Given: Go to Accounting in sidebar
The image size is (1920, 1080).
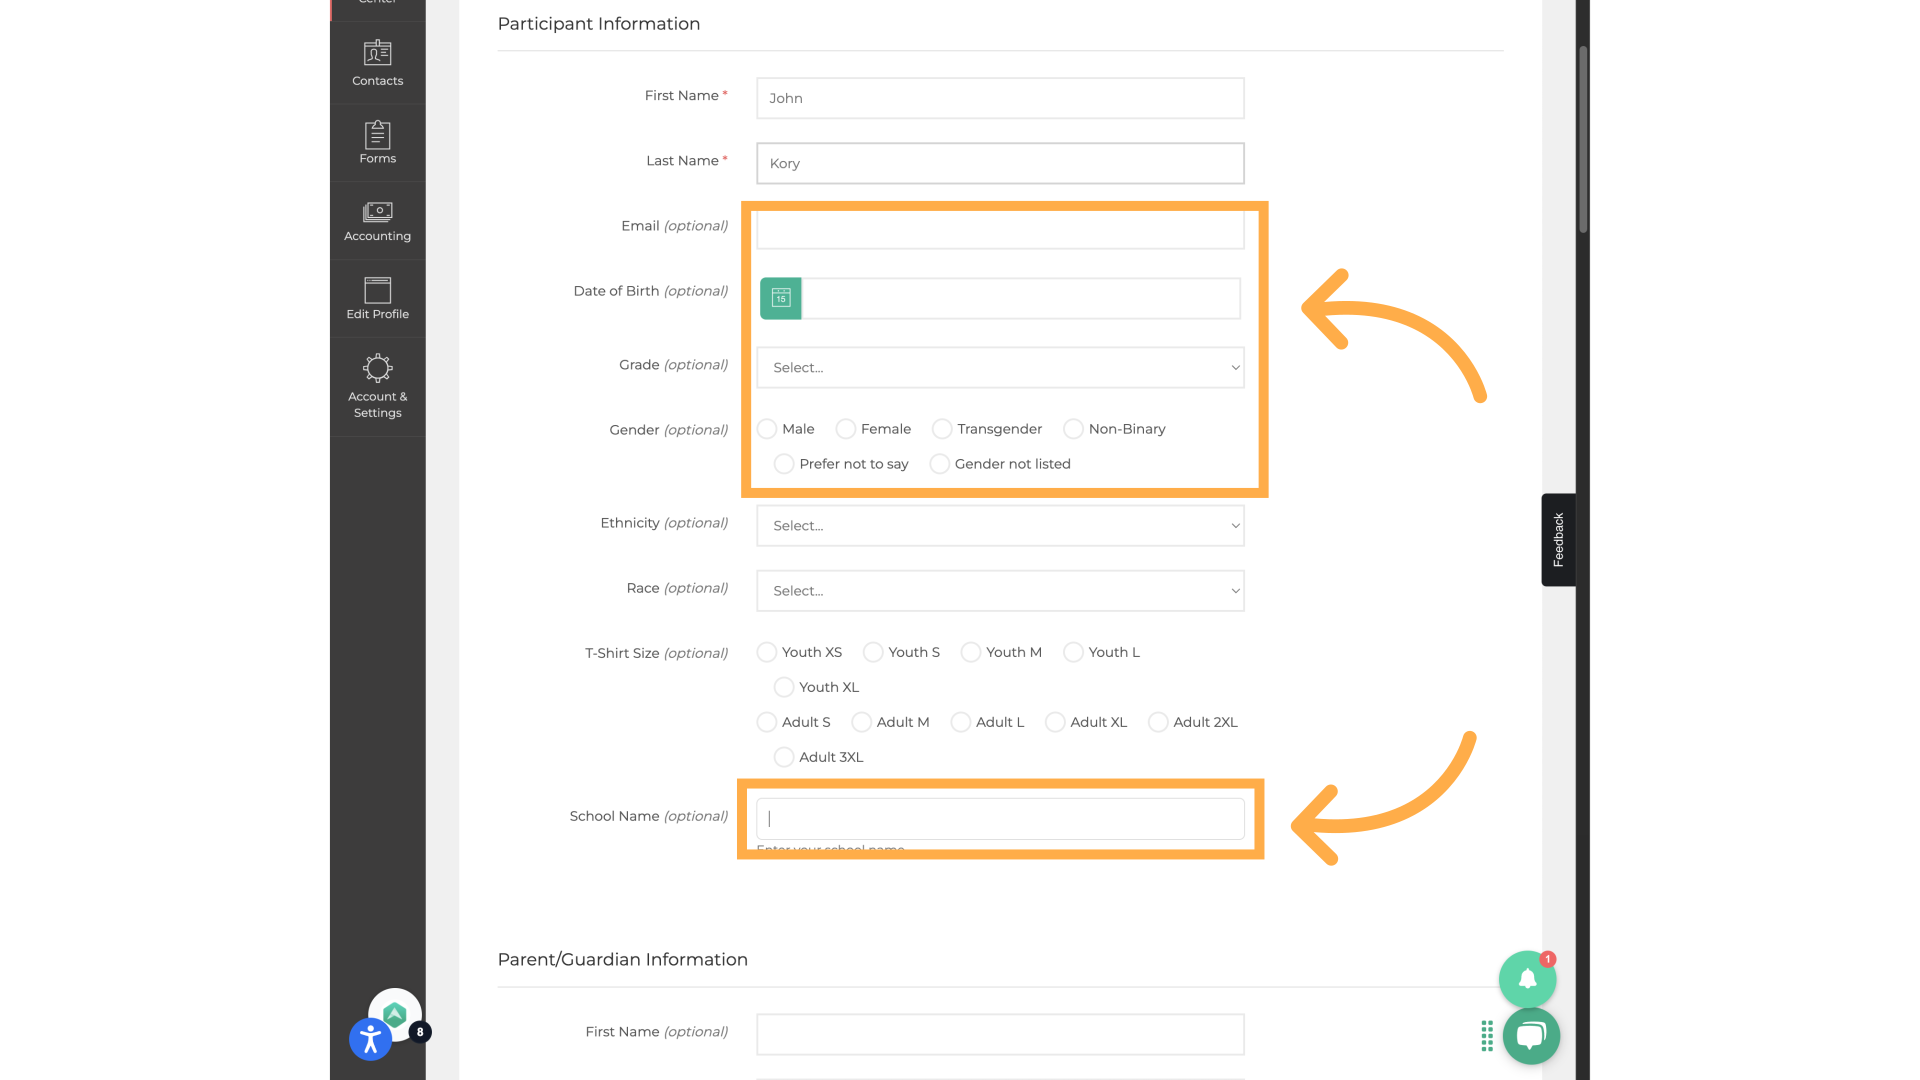Looking at the screenshot, I should 377,220.
